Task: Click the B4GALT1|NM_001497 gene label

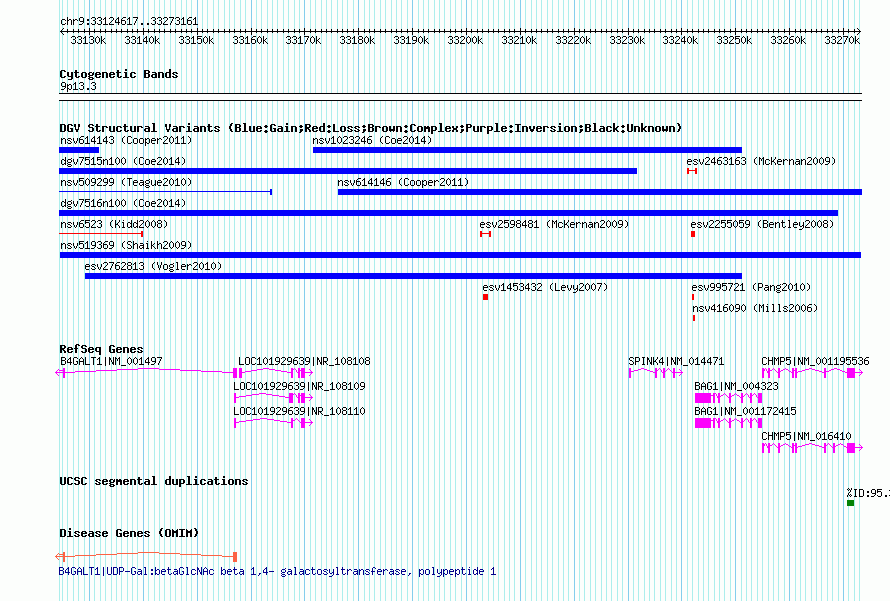Action: click(111, 361)
